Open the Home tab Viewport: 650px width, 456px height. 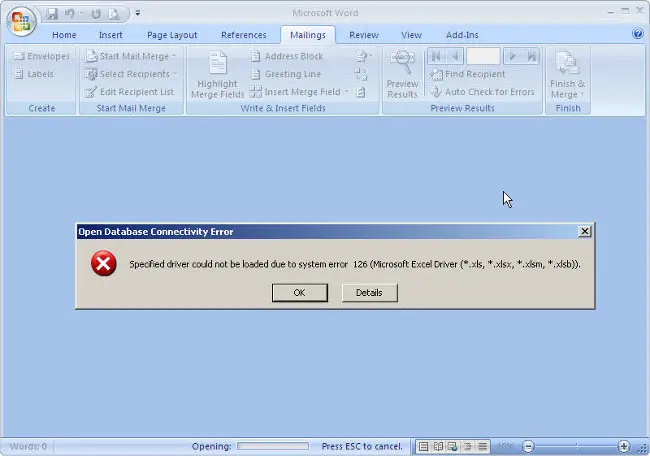pos(64,35)
